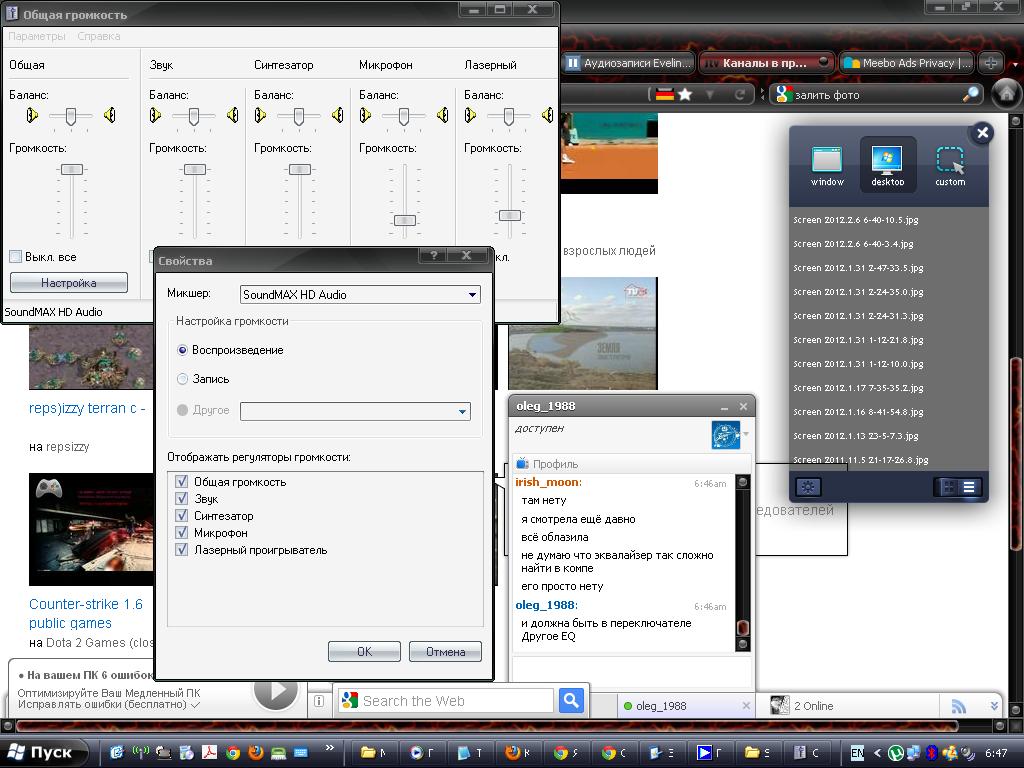The height and width of the screenshot is (768, 1024).
Task: Select the Запись radio button
Action: pos(182,379)
